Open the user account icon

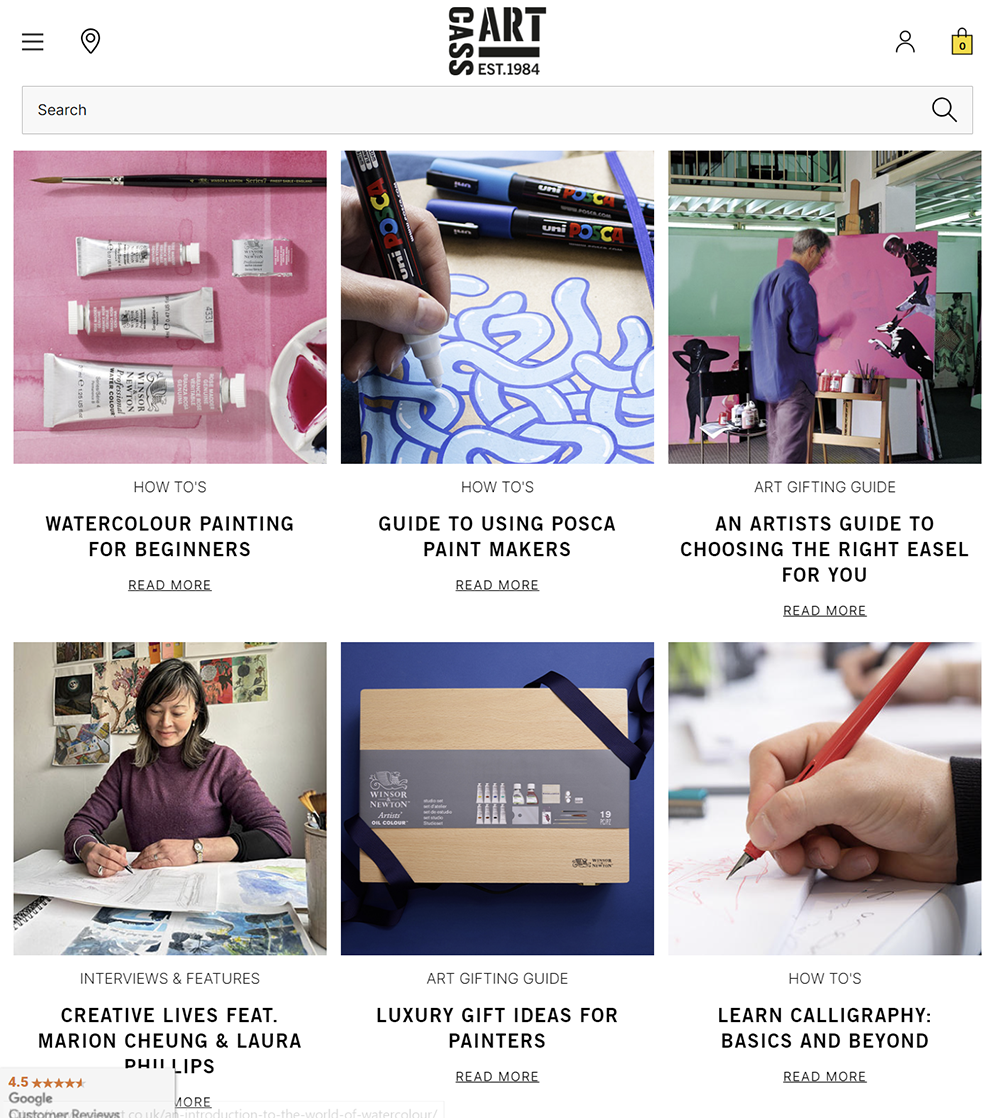tap(905, 41)
